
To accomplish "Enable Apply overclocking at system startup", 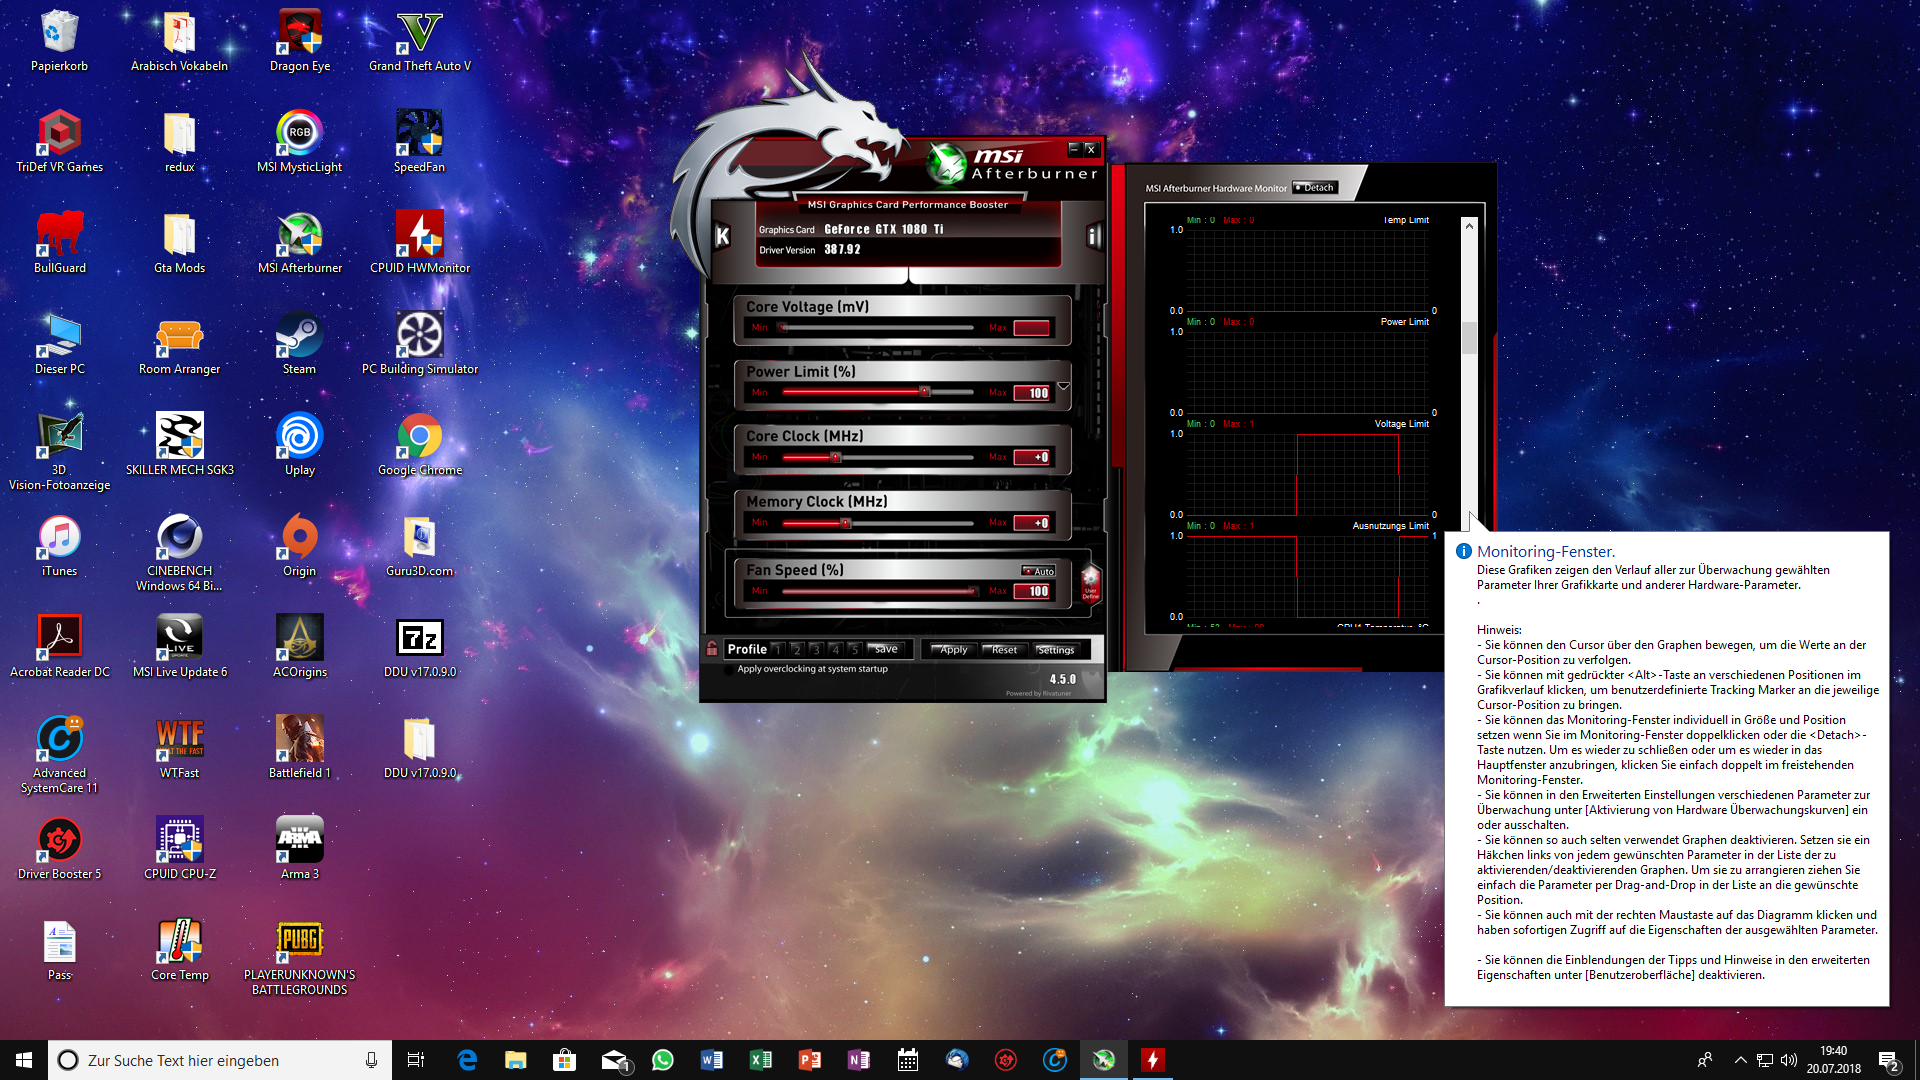I will tap(729, 670).
